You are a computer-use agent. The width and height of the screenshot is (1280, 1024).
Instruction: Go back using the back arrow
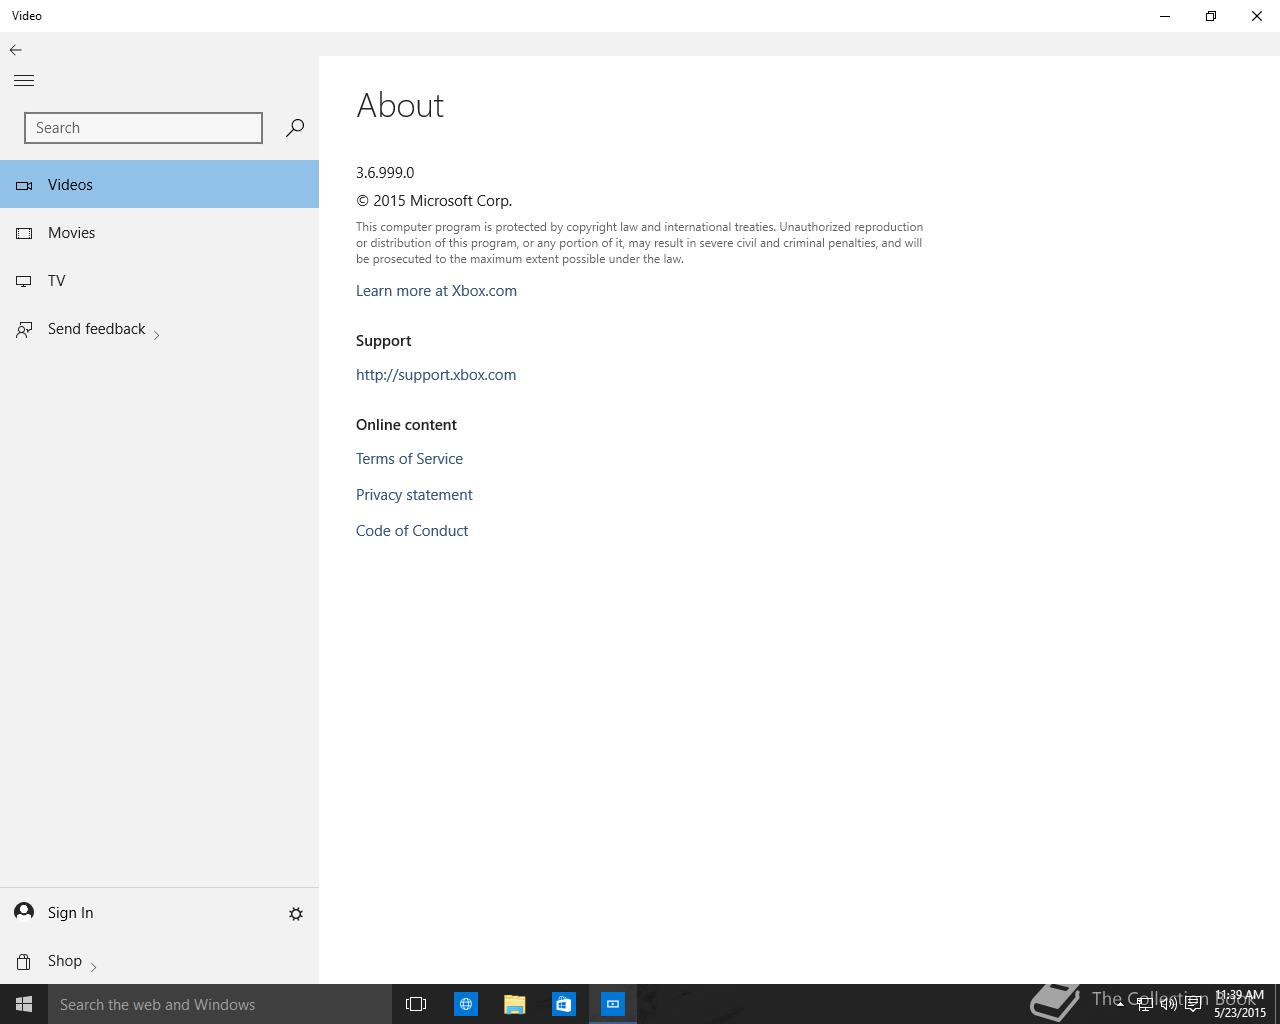click(x=16, y=49)
